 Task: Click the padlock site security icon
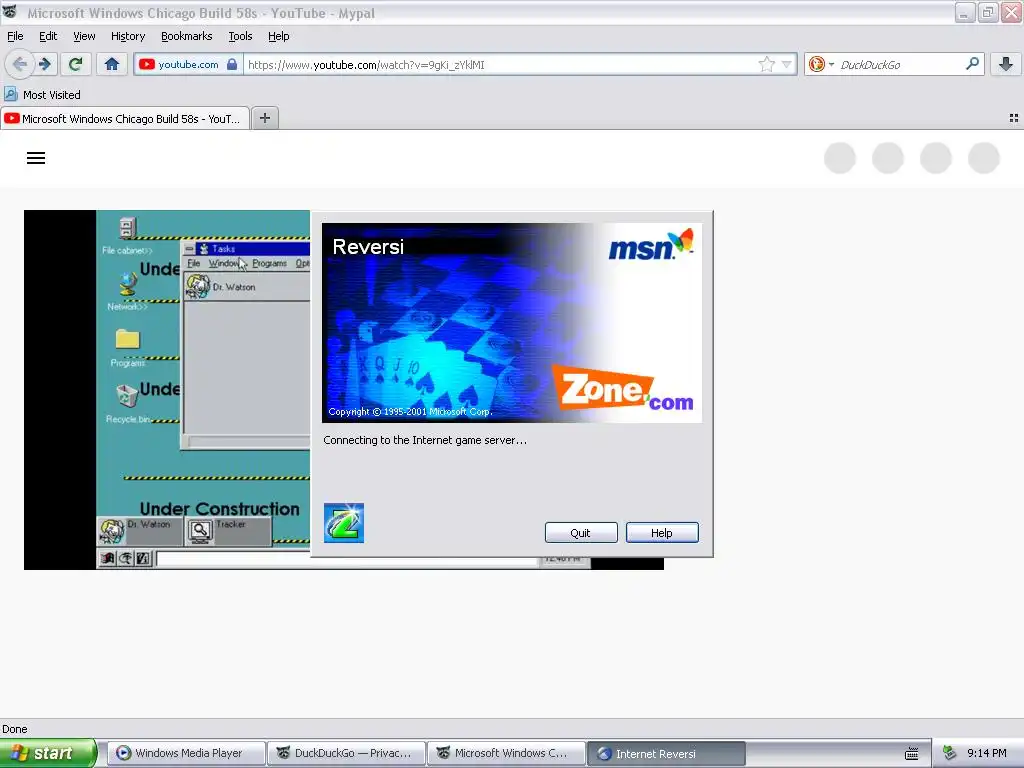point(232,64)
